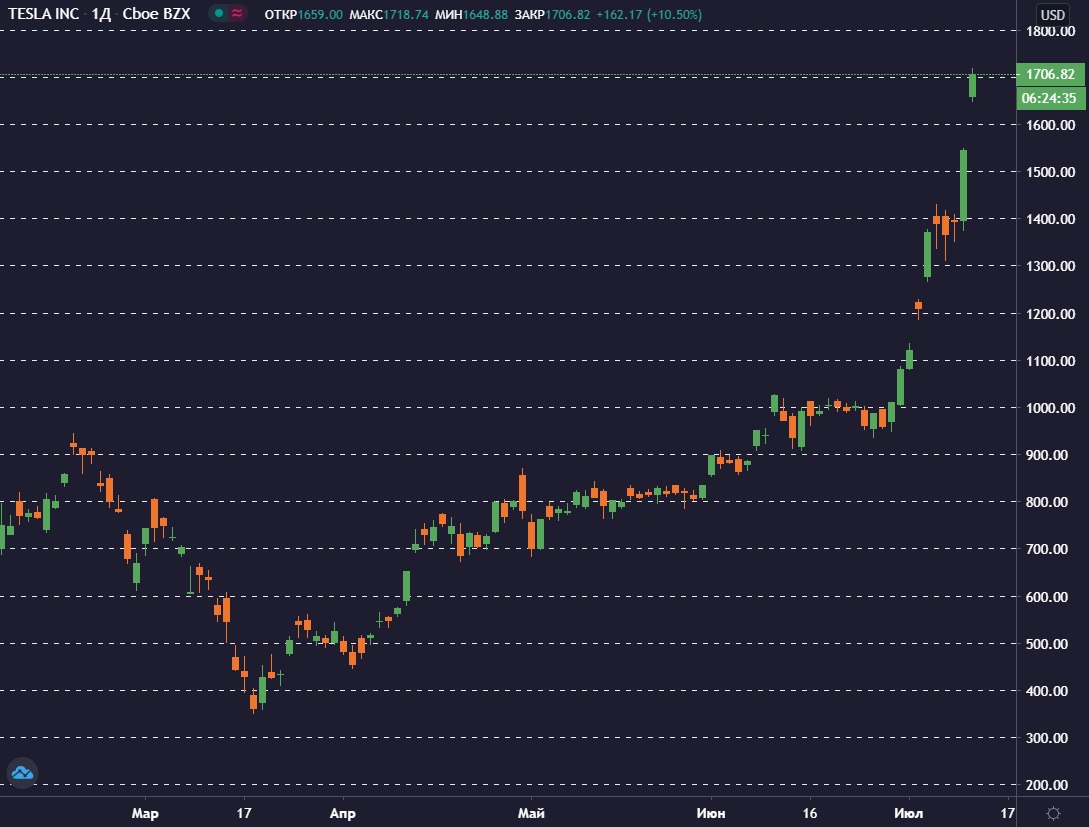Click the 1200.00 price scale label
This screenshot has height=827, width=1089.
1050,314
